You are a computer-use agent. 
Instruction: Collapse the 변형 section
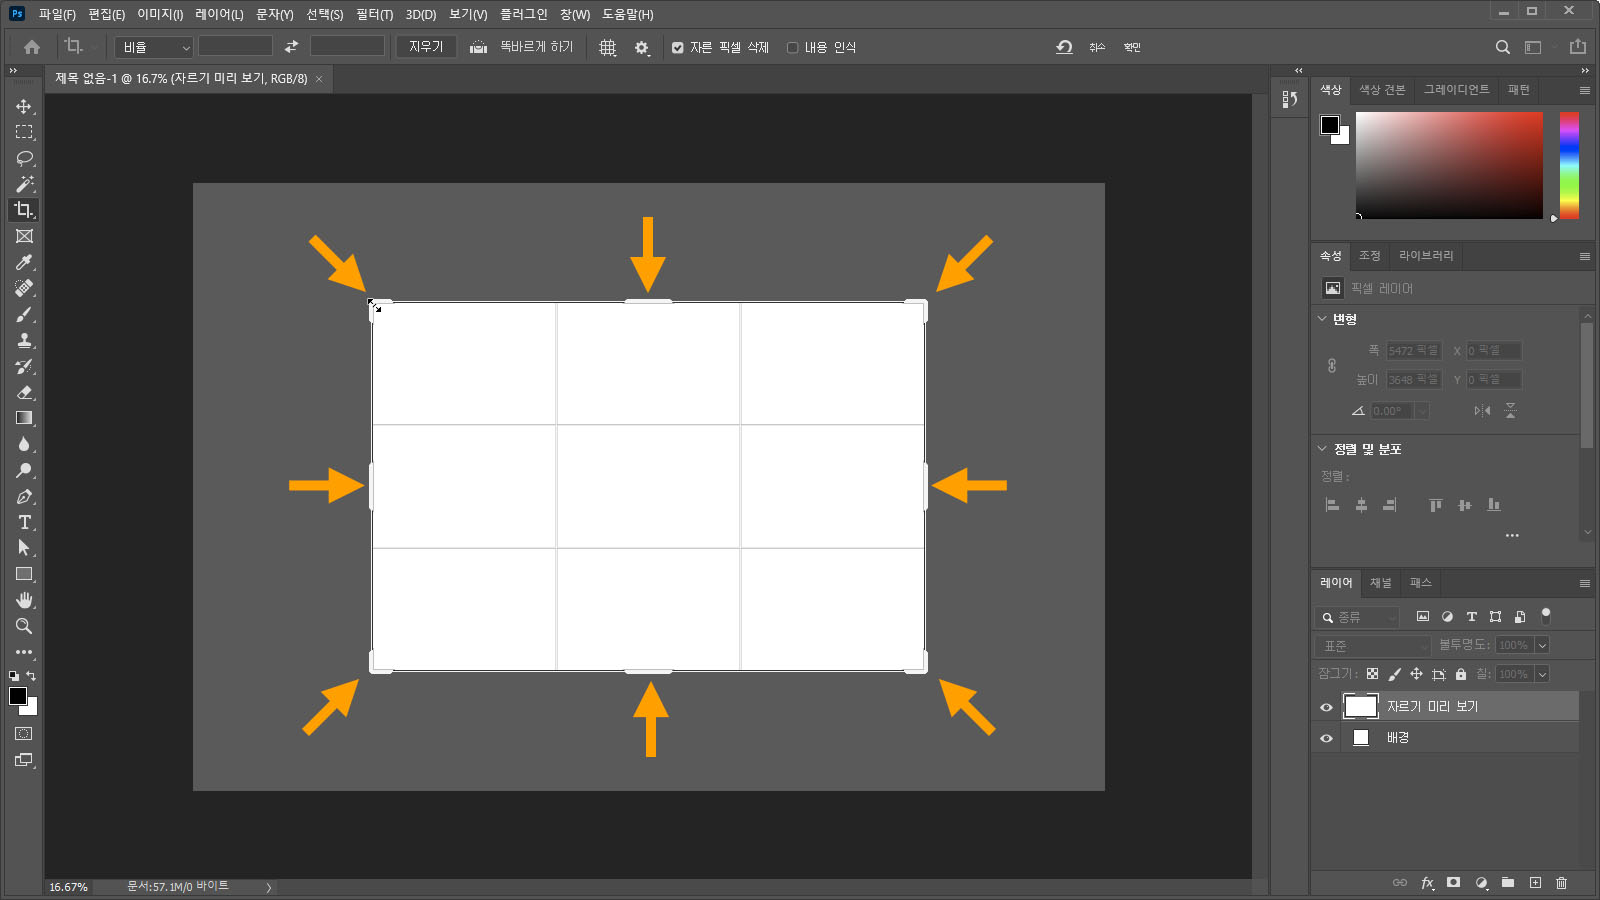point(1322,319)
